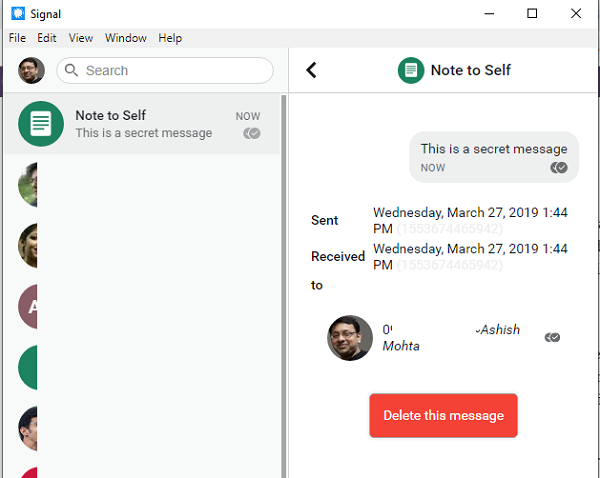Image resolution: width=600 pixels, height=478 pixels.
Task: Open the Window menu
Action: click(x=126, y=38)
